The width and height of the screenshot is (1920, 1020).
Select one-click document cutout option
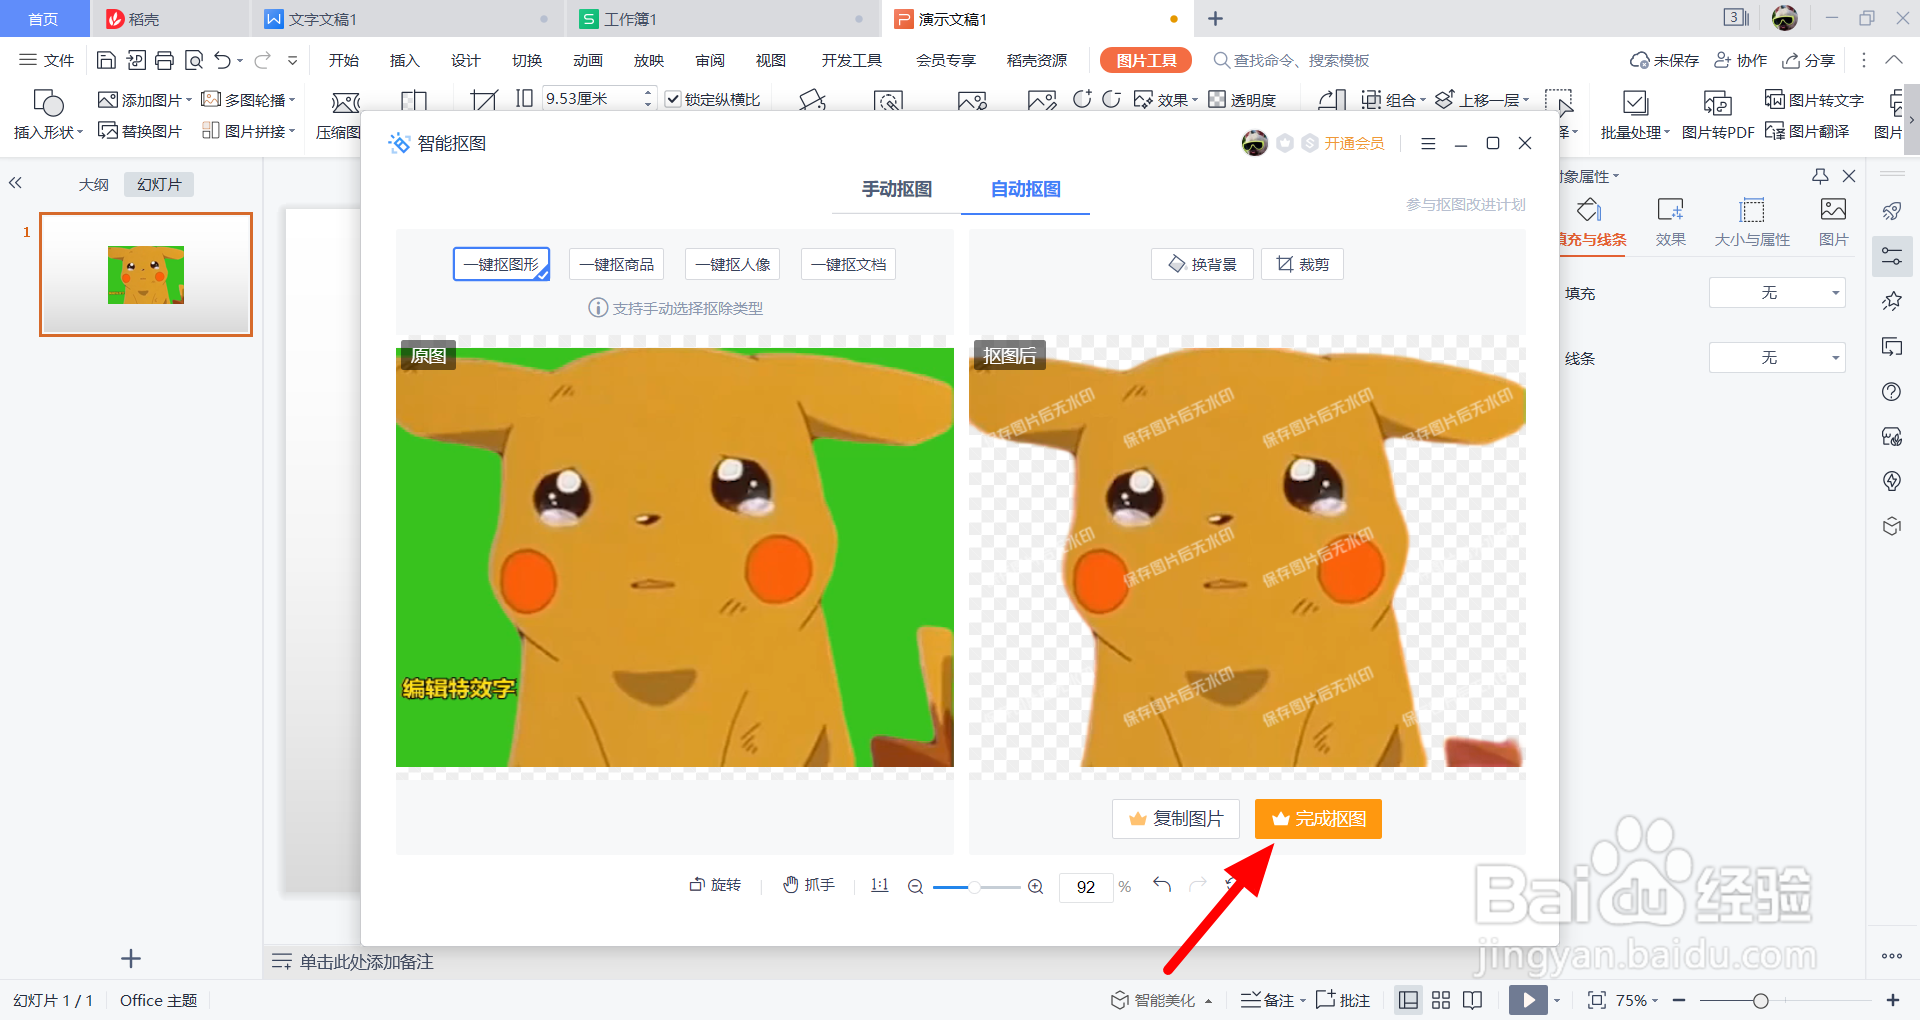pos(849,264)
